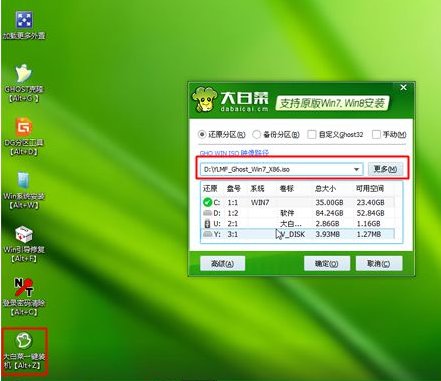Click the 23.40GB free space cell
Image resolution: width=441 pixels, height=381 pixels.
tap(370, 202)
